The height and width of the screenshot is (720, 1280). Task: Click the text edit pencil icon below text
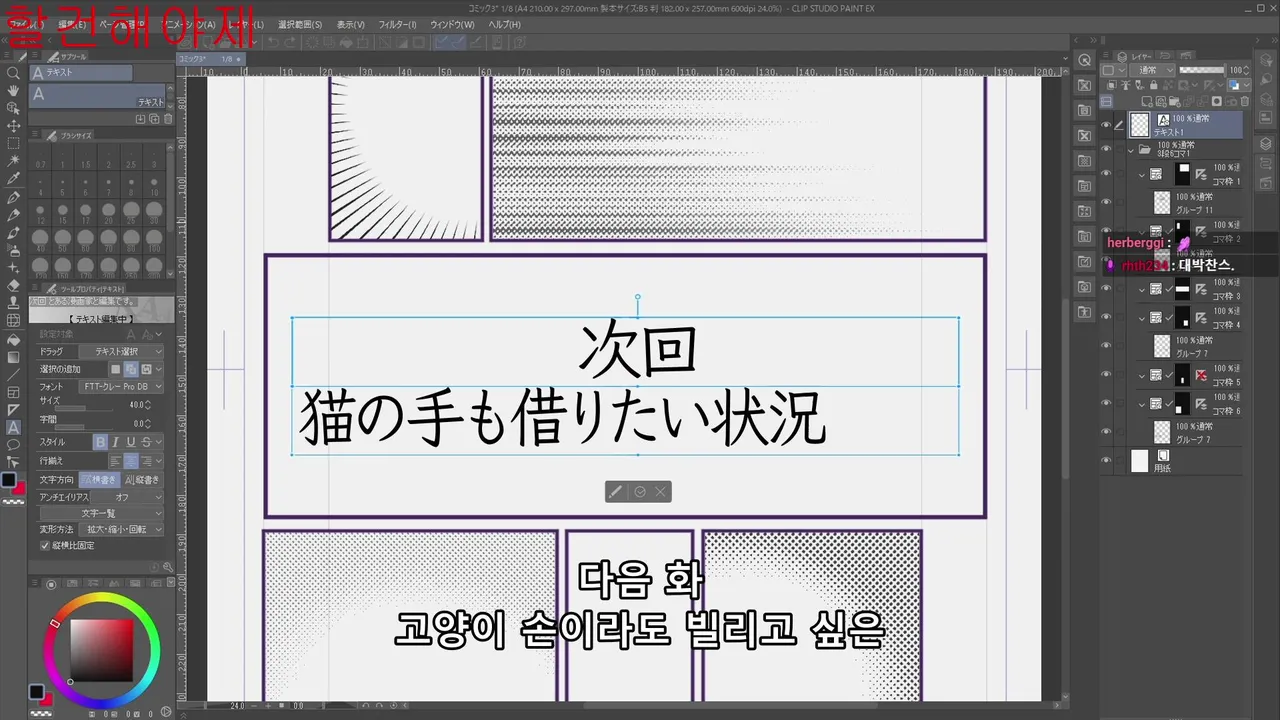point(616,492)
